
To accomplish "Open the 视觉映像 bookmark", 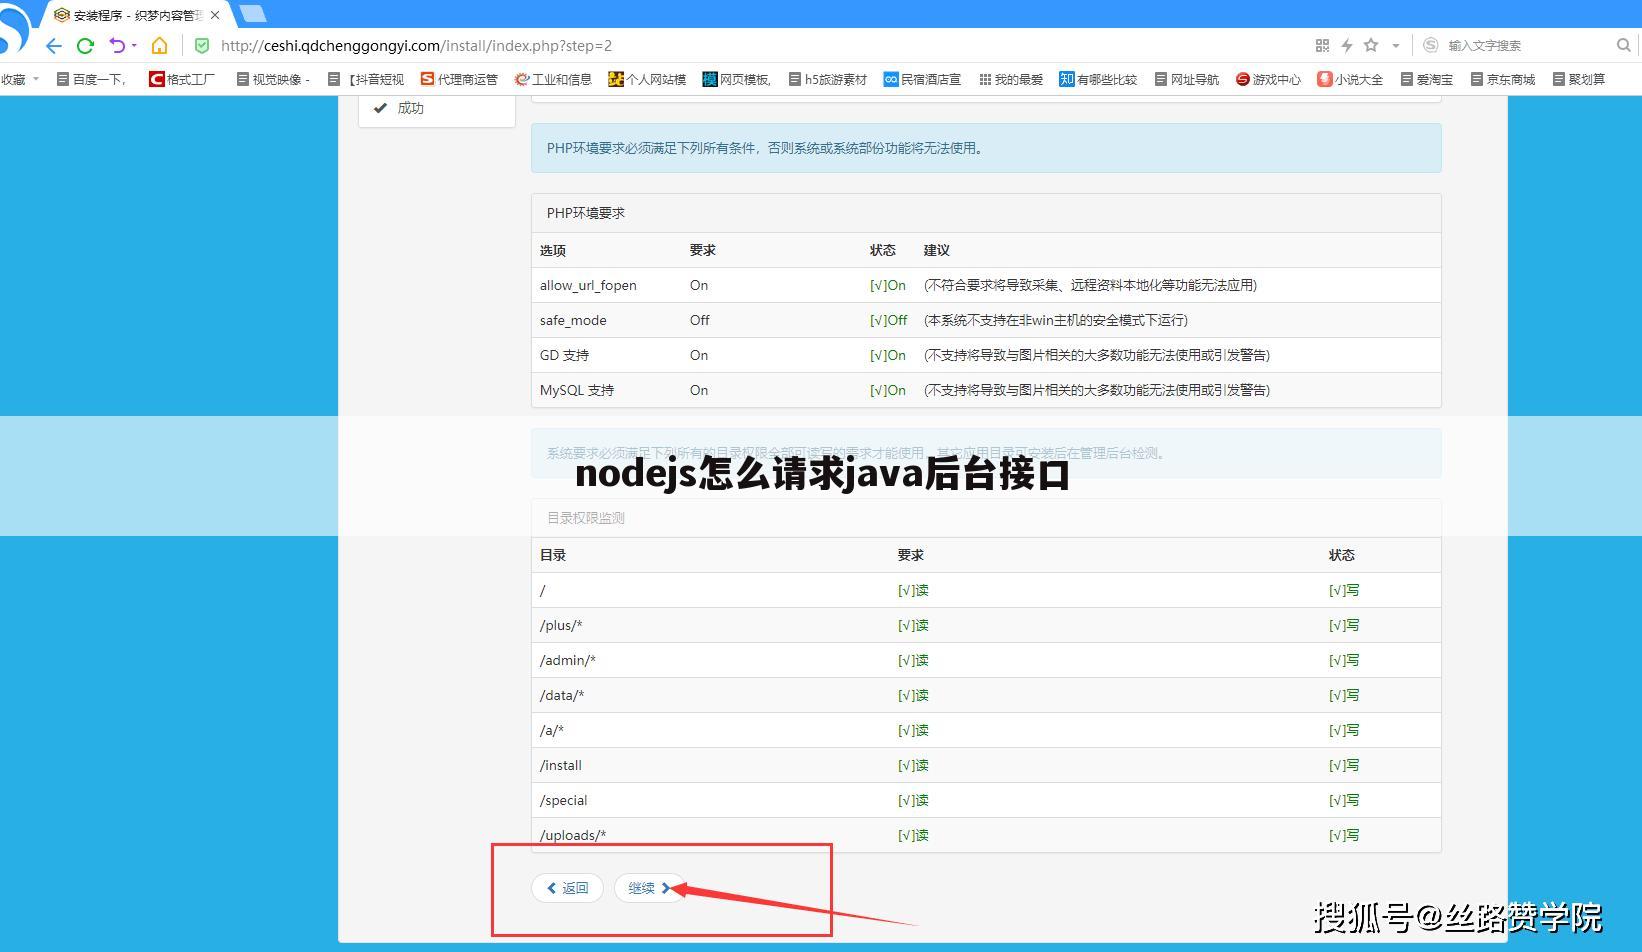I will point(273,79).
